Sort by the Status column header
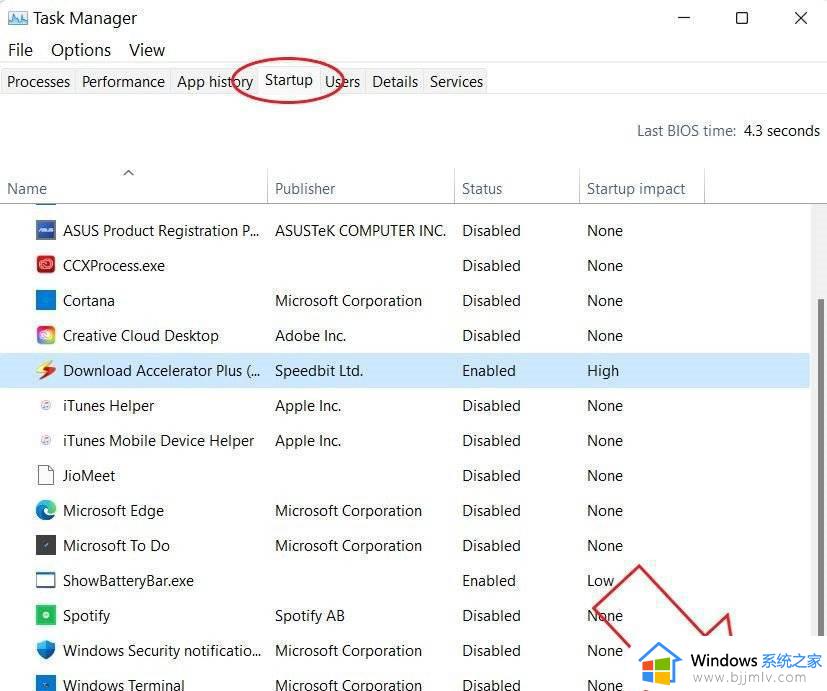The height and width of the screenshot is (691, 827). 517,188
